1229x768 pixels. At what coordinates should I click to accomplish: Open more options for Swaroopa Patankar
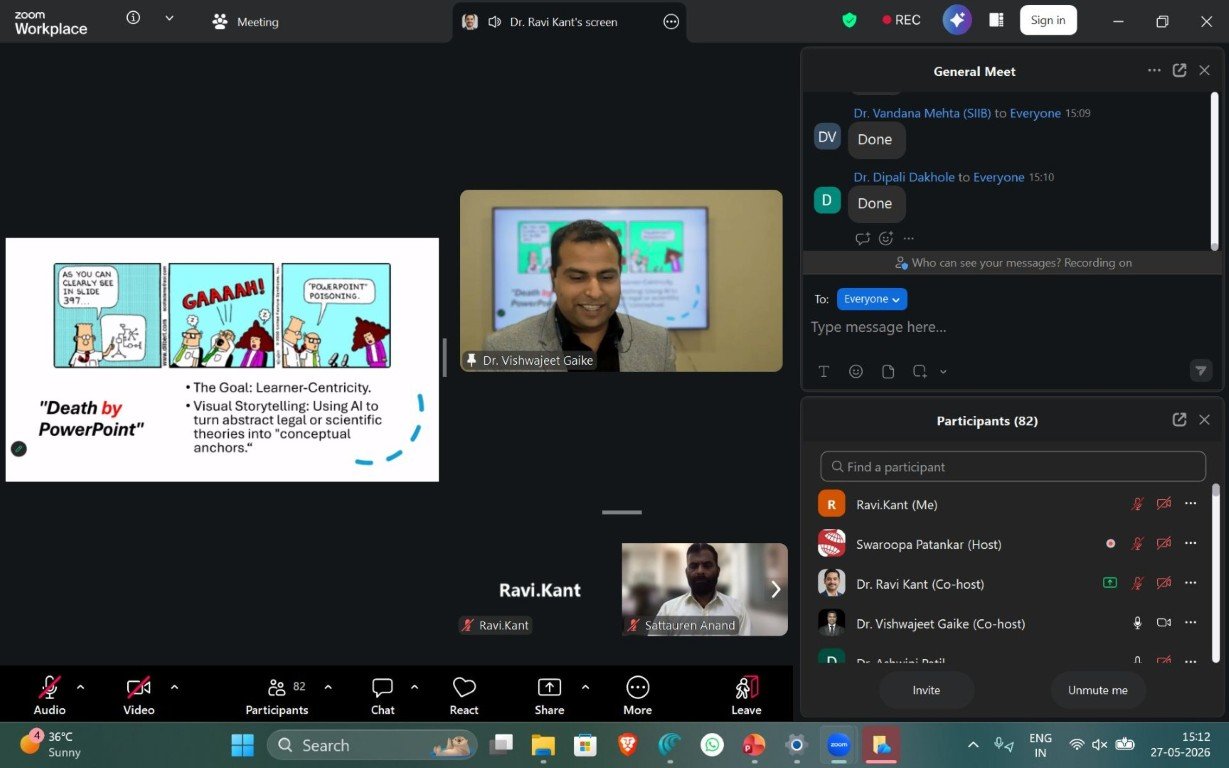point(1190,543)
